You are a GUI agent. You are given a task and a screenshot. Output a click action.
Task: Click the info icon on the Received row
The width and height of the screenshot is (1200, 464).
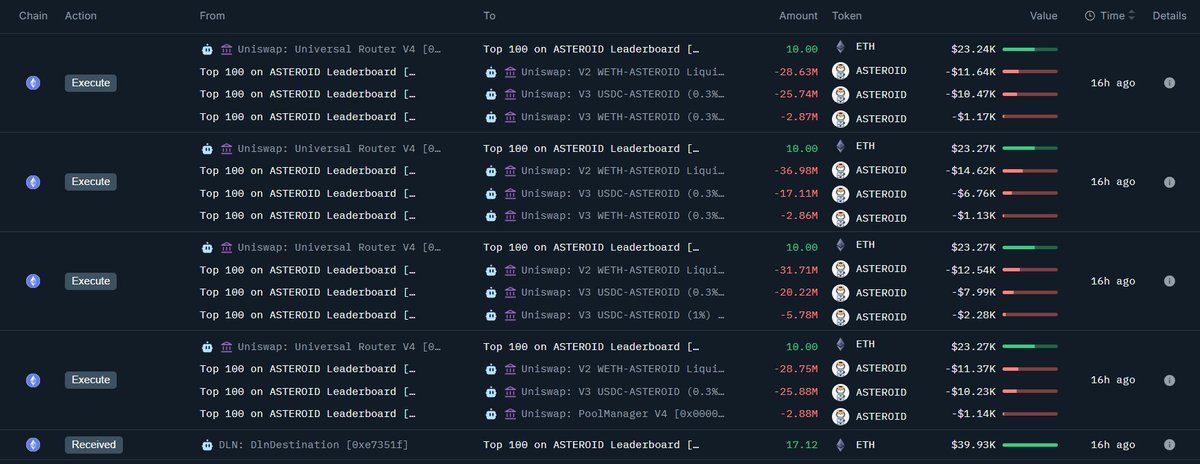click(1169, 445)
